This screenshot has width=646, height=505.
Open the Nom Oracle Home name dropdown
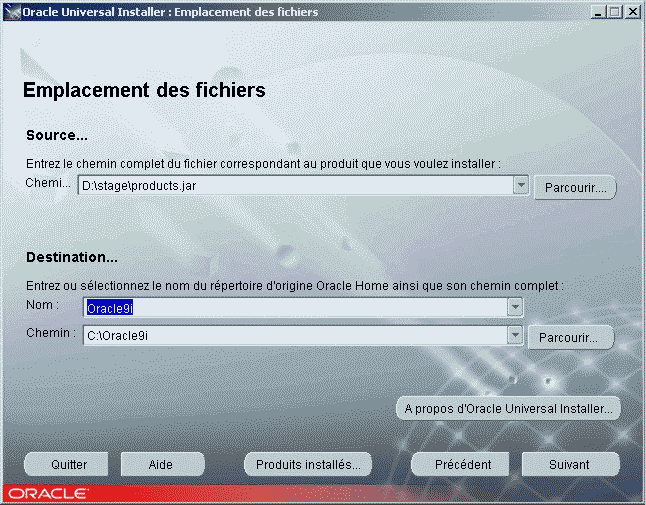point(515,308)
